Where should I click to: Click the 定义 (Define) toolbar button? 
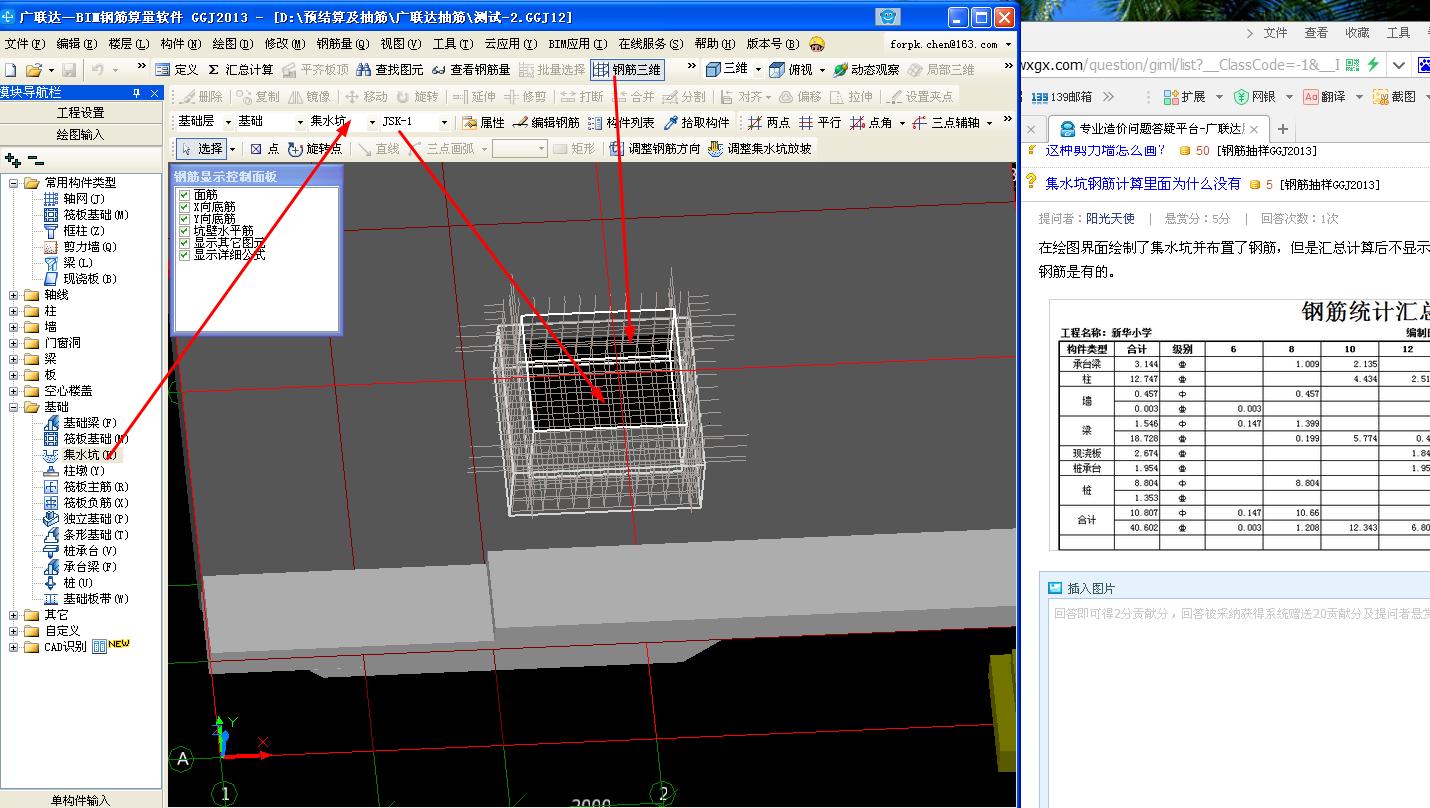coord(177,70)
